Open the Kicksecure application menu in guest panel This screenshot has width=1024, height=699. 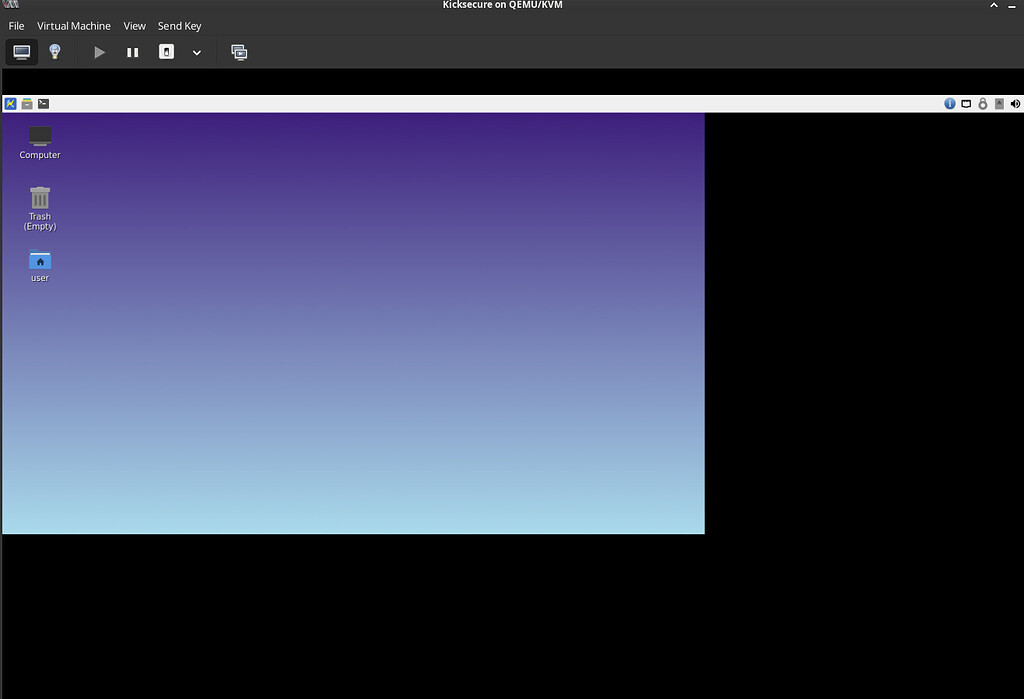click(11, 104)
